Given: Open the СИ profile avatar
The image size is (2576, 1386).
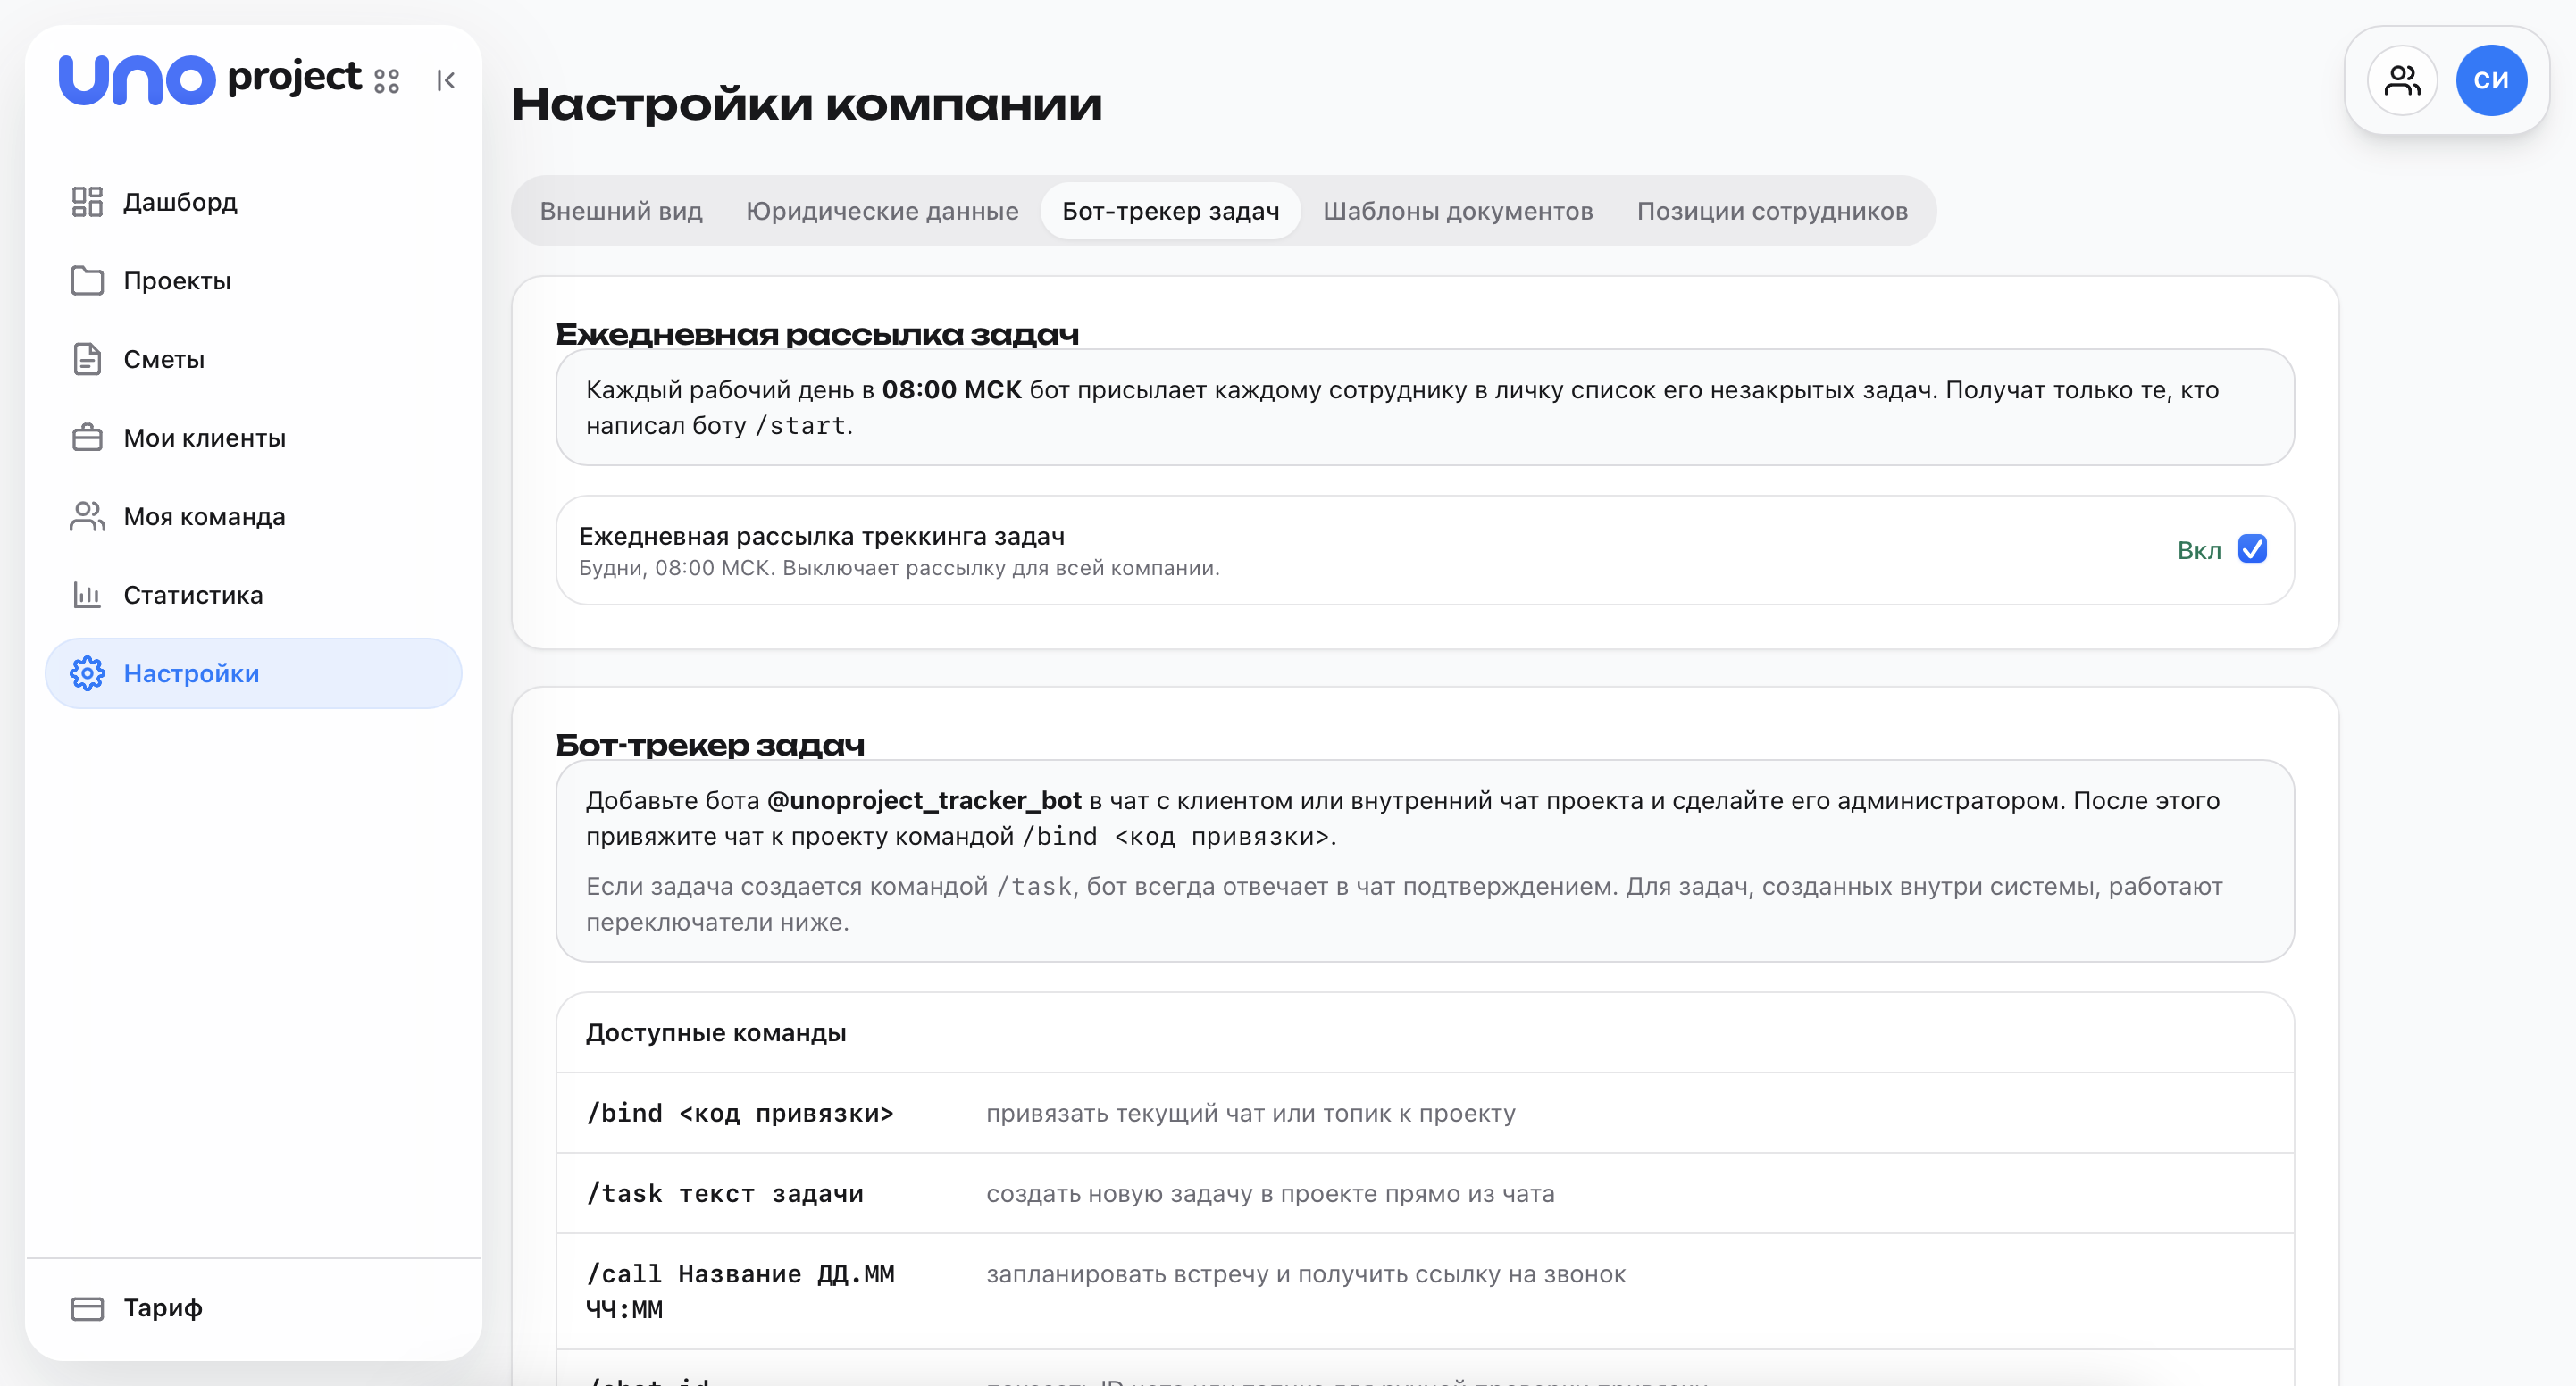Looking at the screenshot, I should pyautogui.click(x=2490, y=80).
